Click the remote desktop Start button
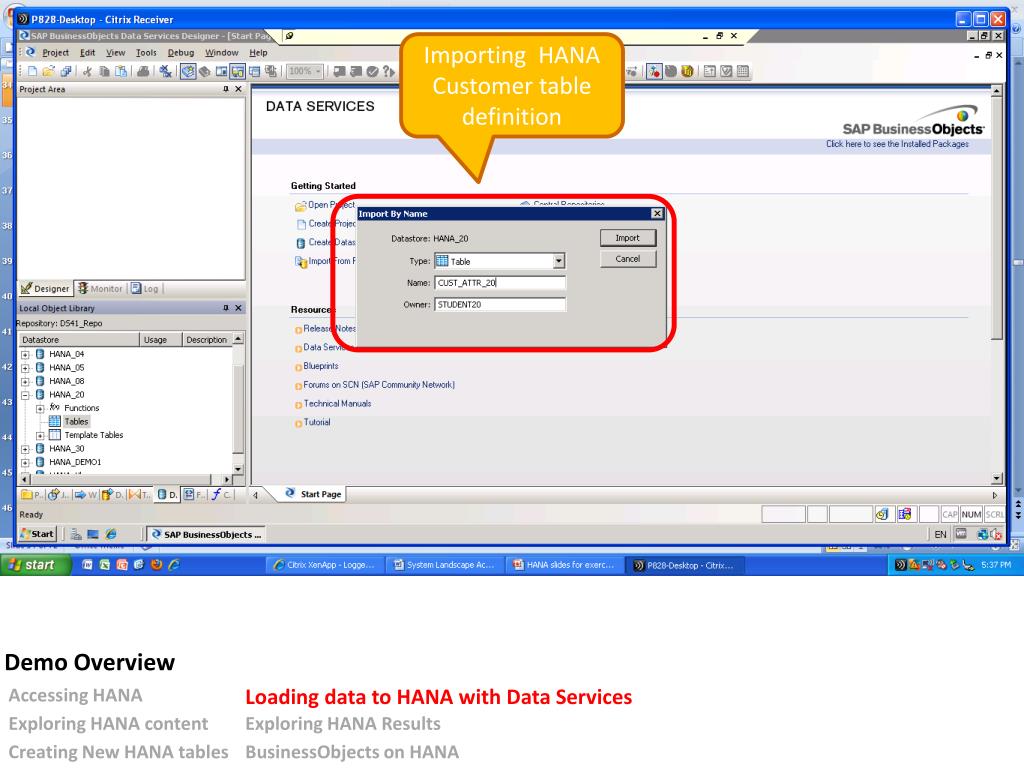The width and height of the screenshot is (1024, 768). coord(37,534)
